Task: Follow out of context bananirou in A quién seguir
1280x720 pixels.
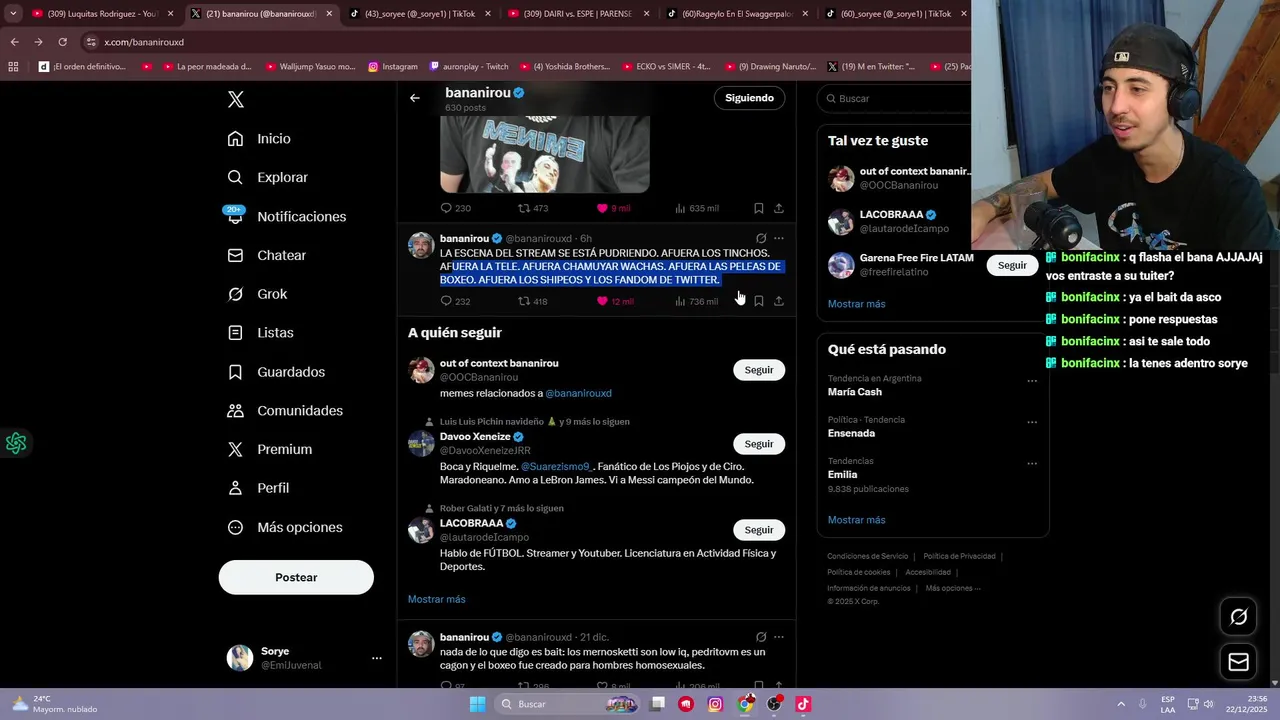Action: tap(759, 370)
